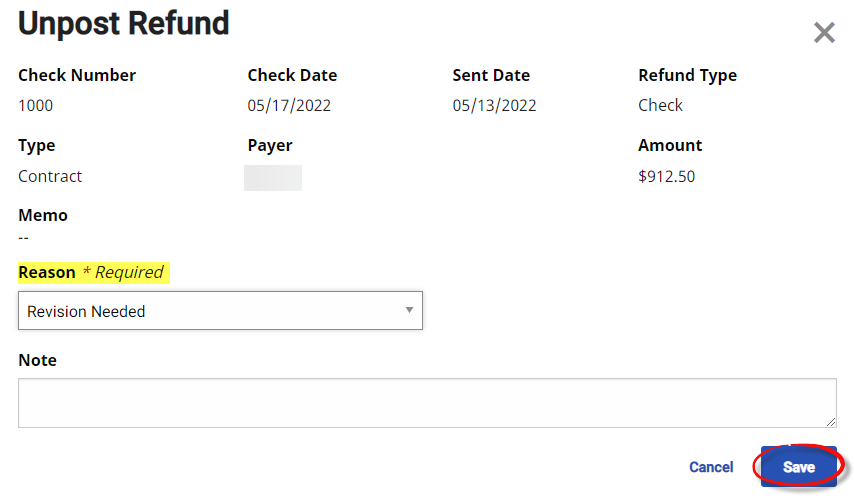Select the check date 05/17/2022

289,105
